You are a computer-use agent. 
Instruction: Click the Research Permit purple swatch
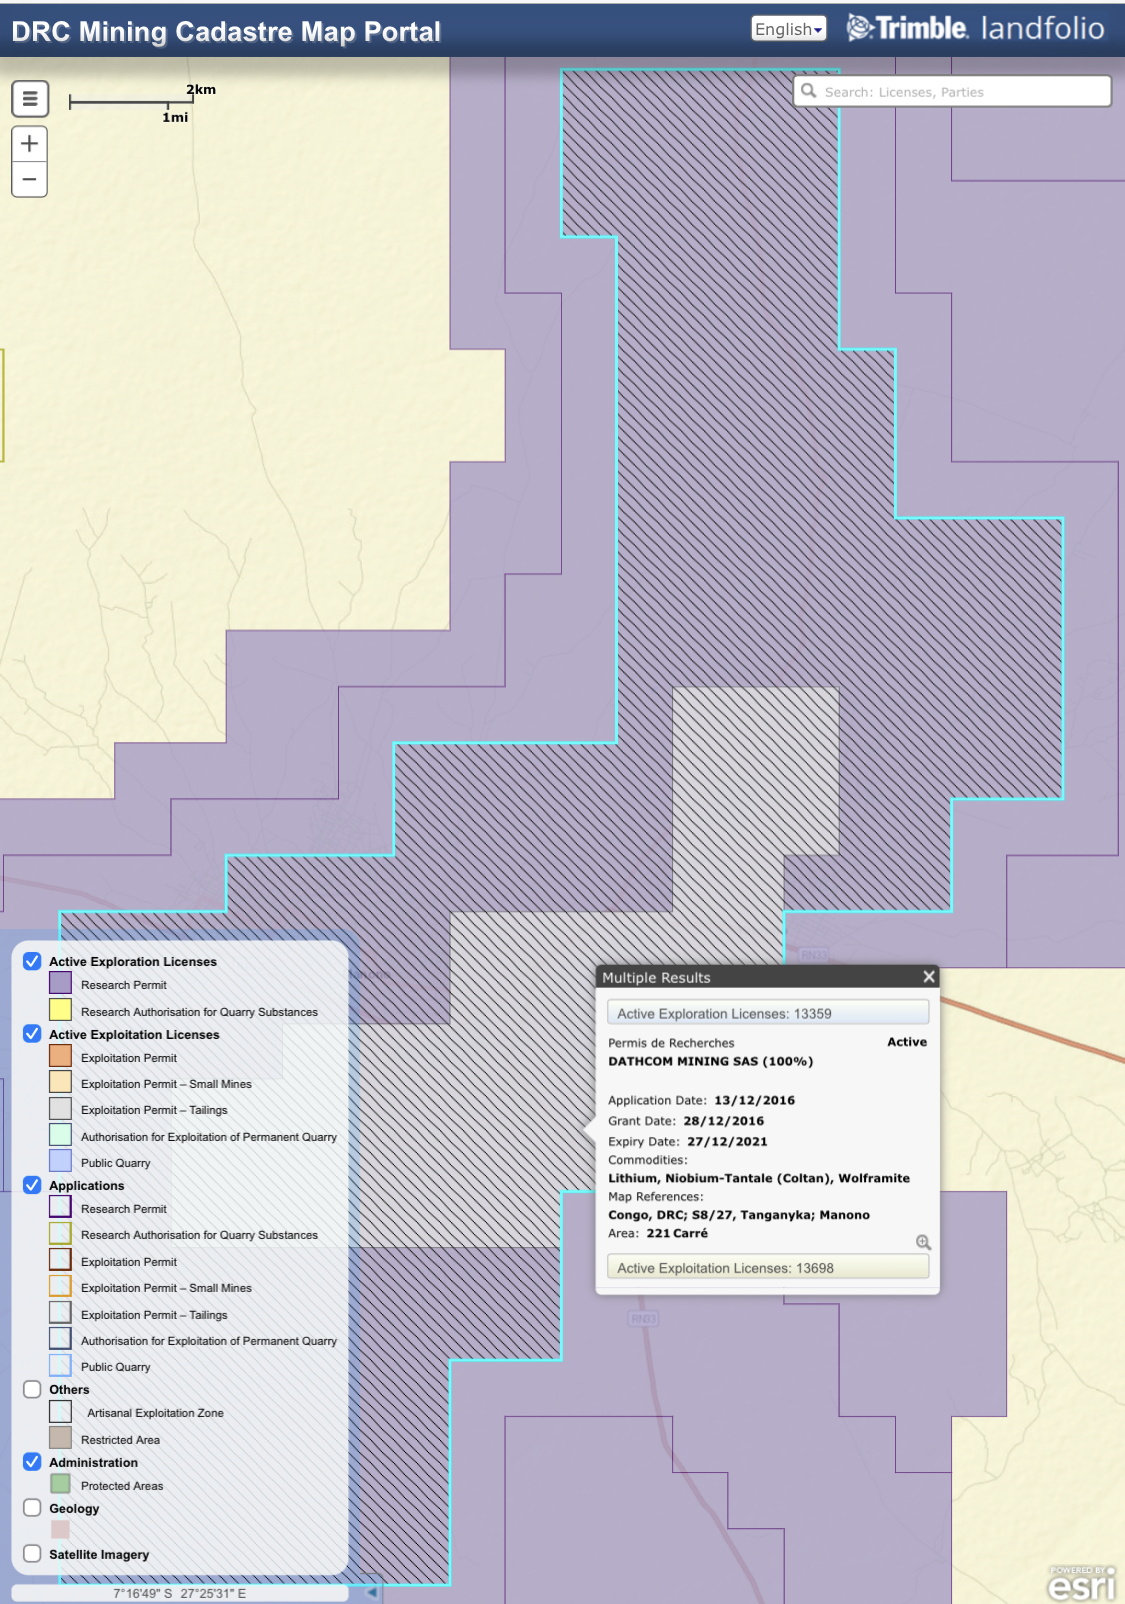(x=60, y=983)
